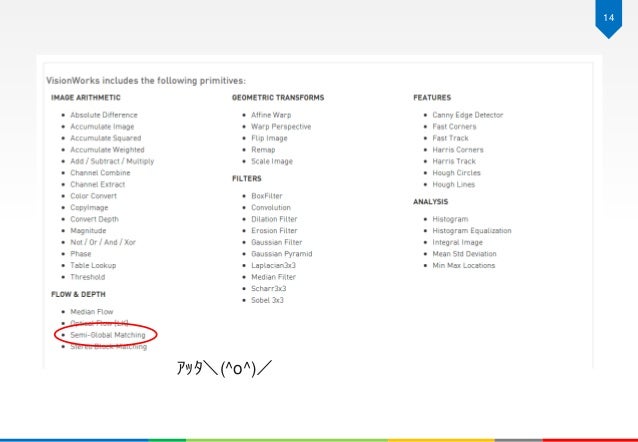The height and width of the screenshot is (442, 638).
Task: Click the GEOMETRIC TRANSFORMS heading
Action: point(278,98)
